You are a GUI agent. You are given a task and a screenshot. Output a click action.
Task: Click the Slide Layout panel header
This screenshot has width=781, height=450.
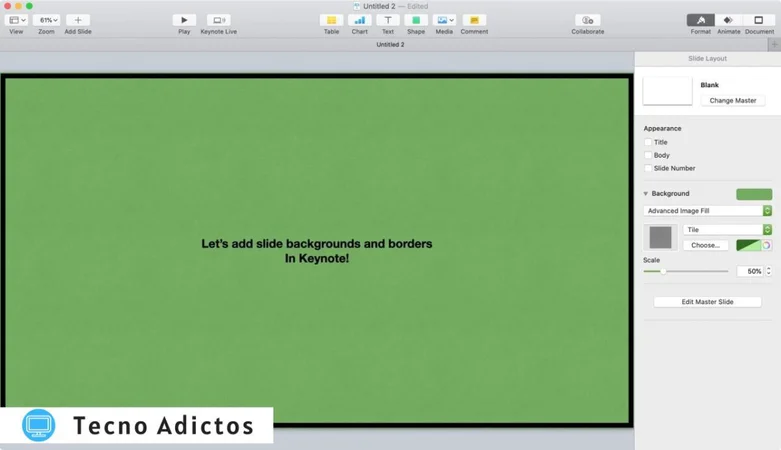point(707,58)
